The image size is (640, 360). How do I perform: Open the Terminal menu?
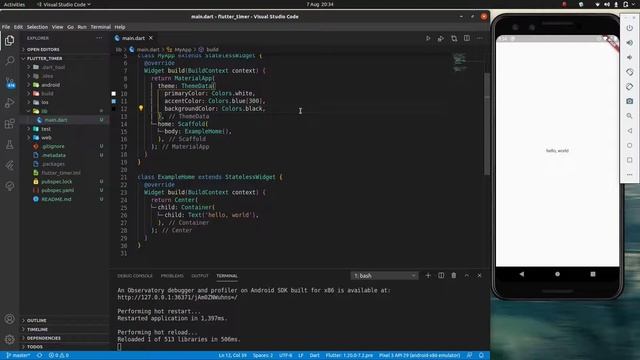[100, 27]
